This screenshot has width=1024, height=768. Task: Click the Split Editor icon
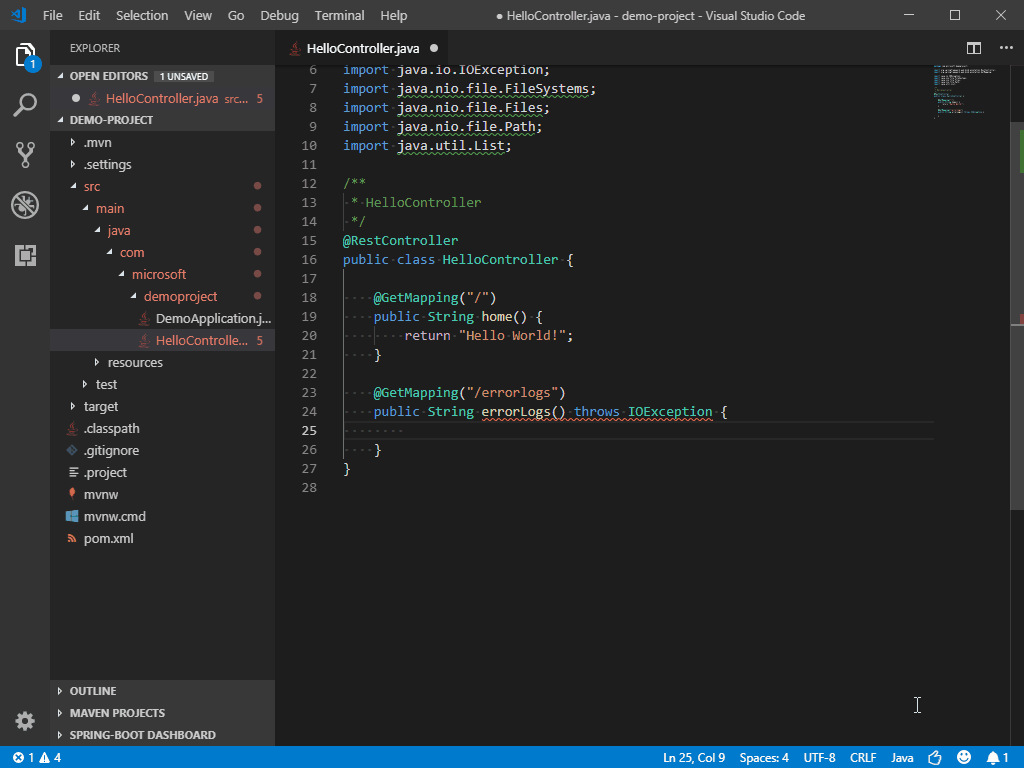point(973,47)
